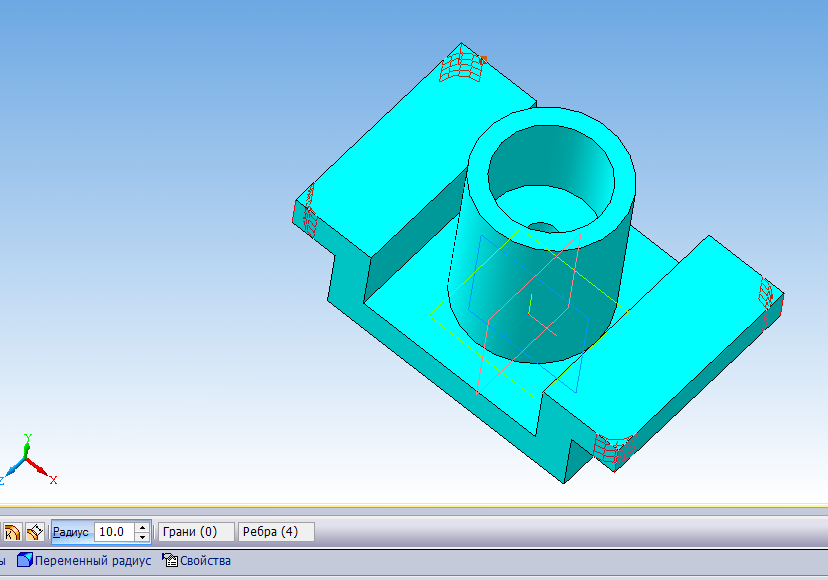828x580 pixels.
Task: Click the second fillet option icon beside the Радиус field
Action: click(35, 532)
